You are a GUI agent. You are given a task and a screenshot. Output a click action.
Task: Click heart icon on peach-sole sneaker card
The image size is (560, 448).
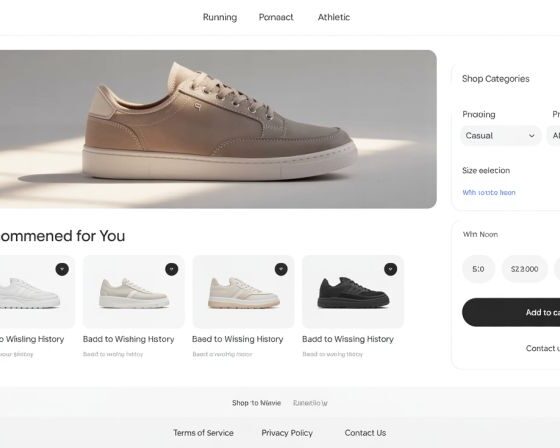click(281, 269)
